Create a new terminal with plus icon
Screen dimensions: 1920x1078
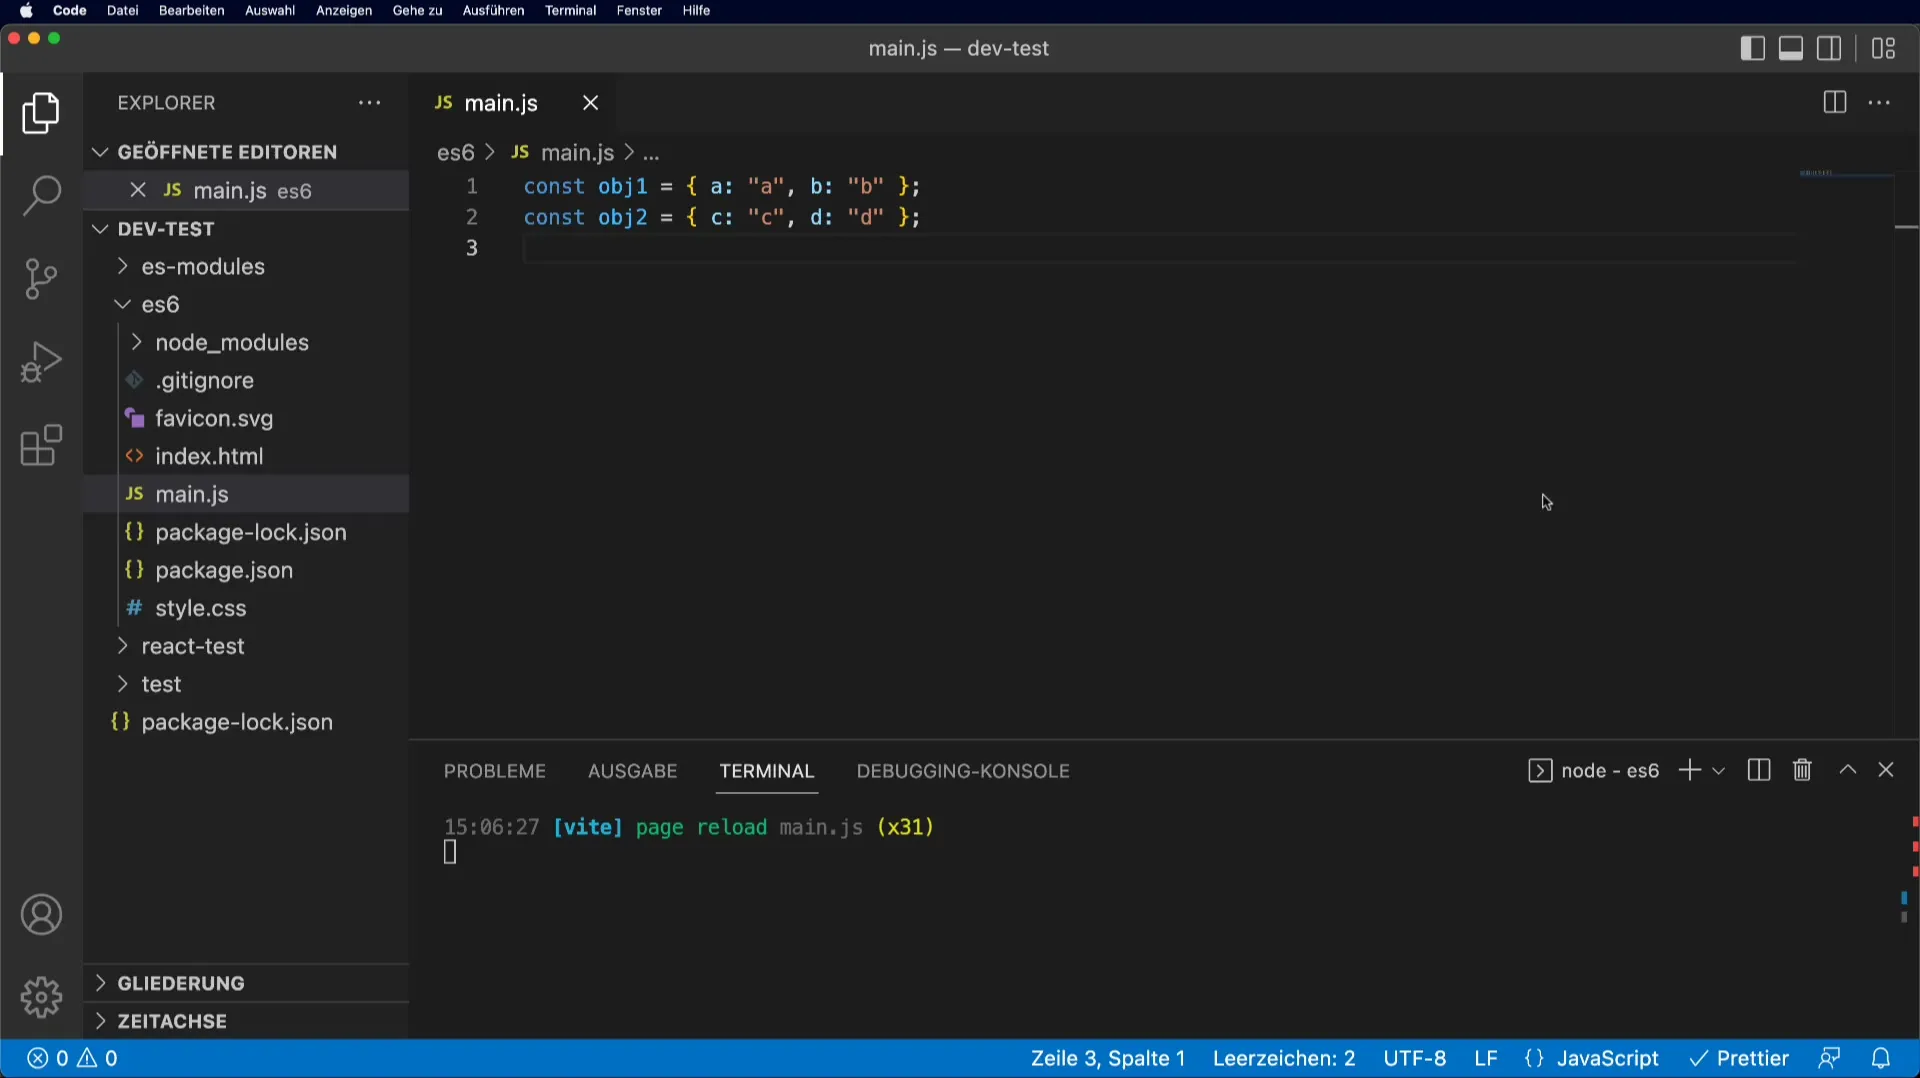1689,770
